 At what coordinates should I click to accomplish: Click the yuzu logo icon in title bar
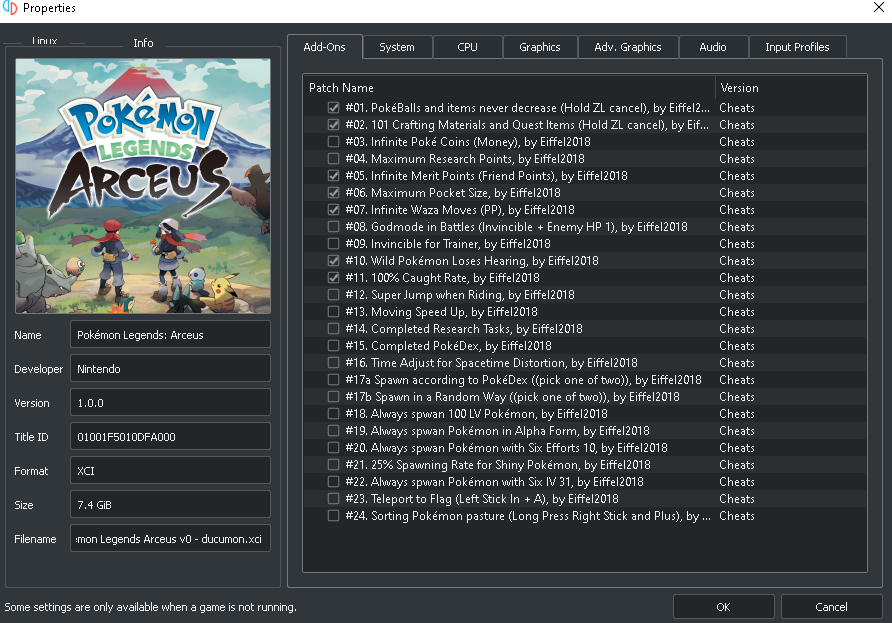coord(10,7)
